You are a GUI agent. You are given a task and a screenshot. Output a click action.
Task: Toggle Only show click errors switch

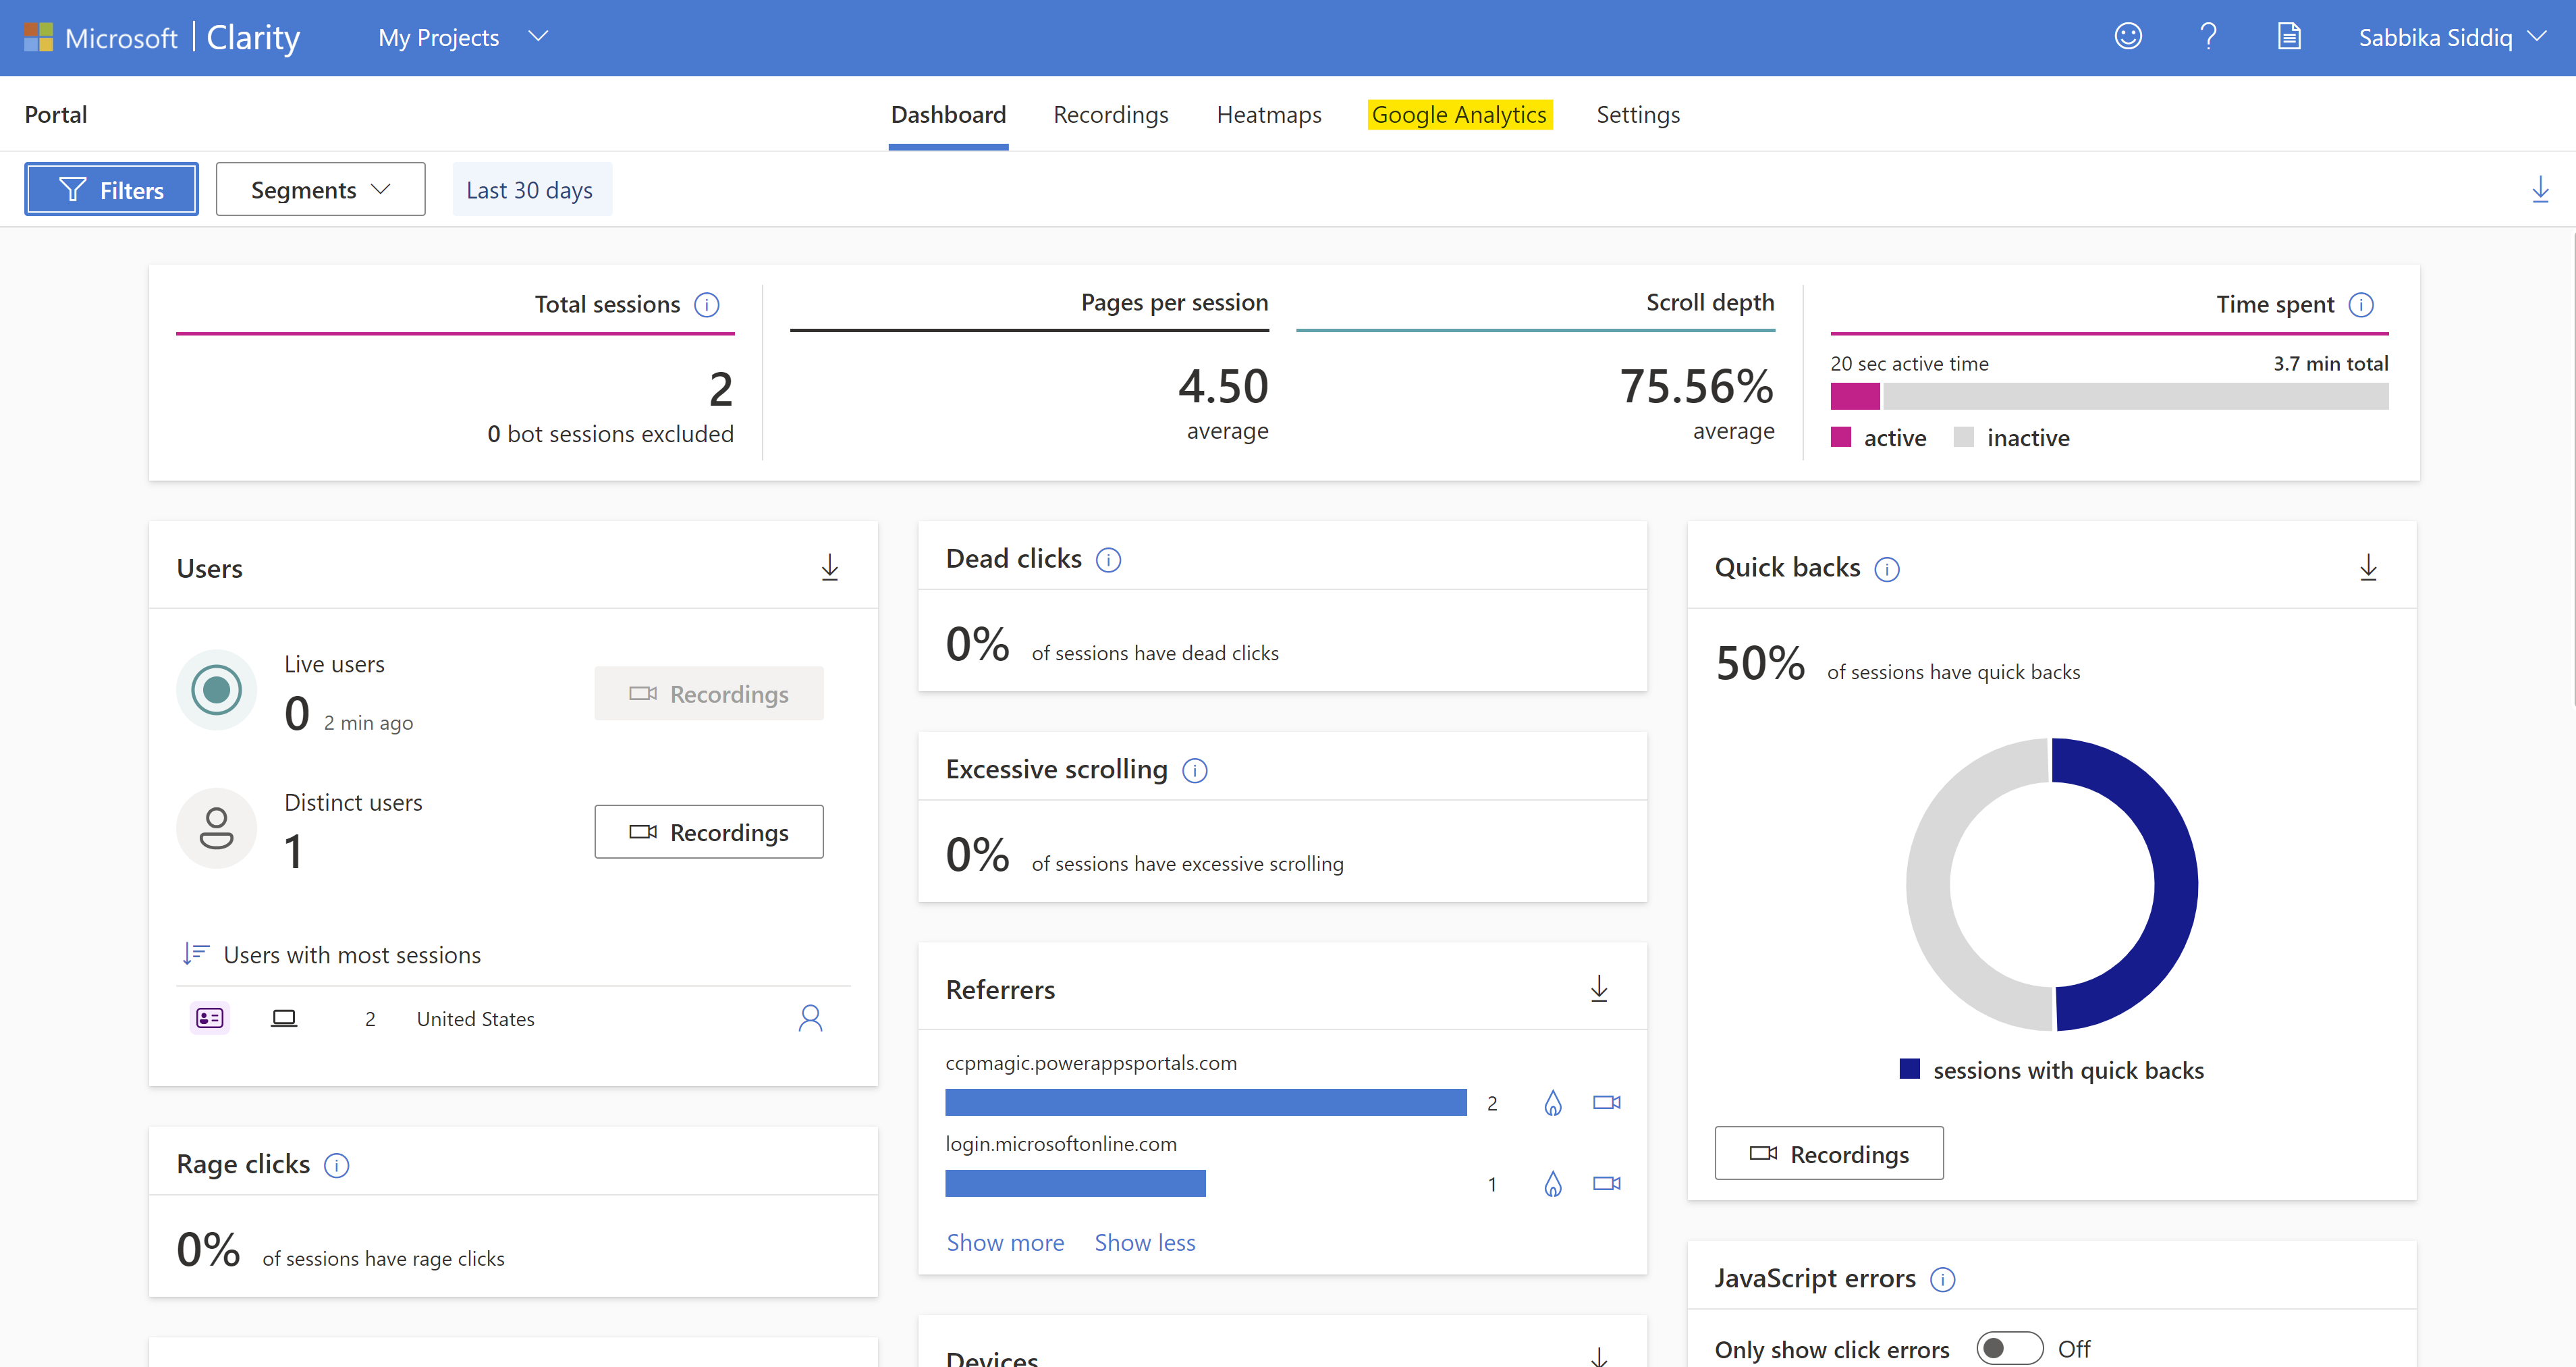pyautogui.click(x=2009, y=1348)
